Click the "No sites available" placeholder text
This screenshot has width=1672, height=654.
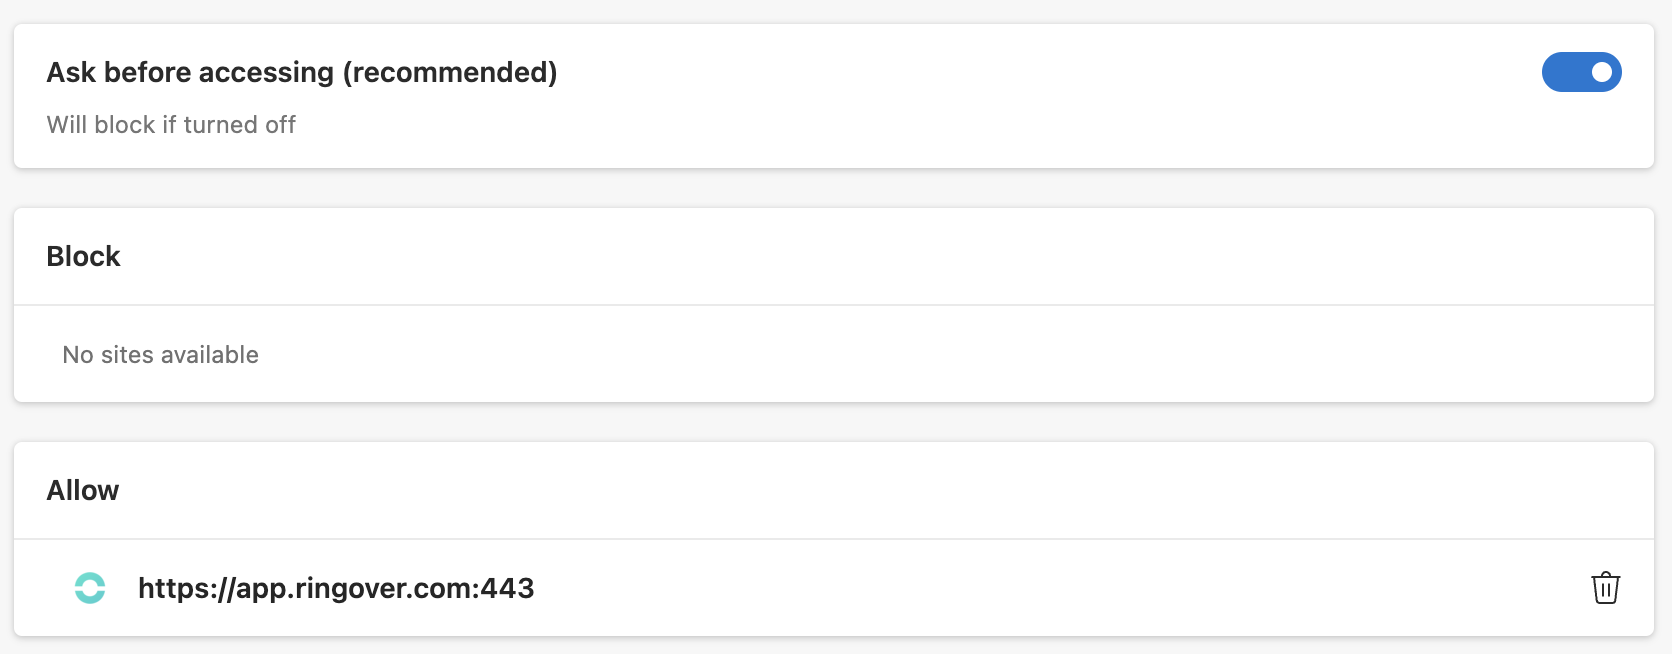tap(160, 355)
